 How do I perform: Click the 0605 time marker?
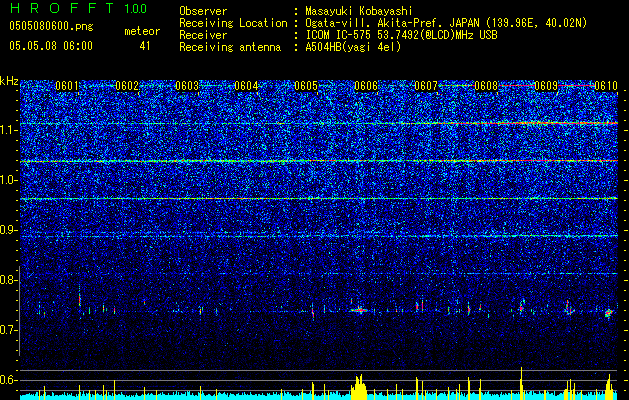tap(306, 86)
